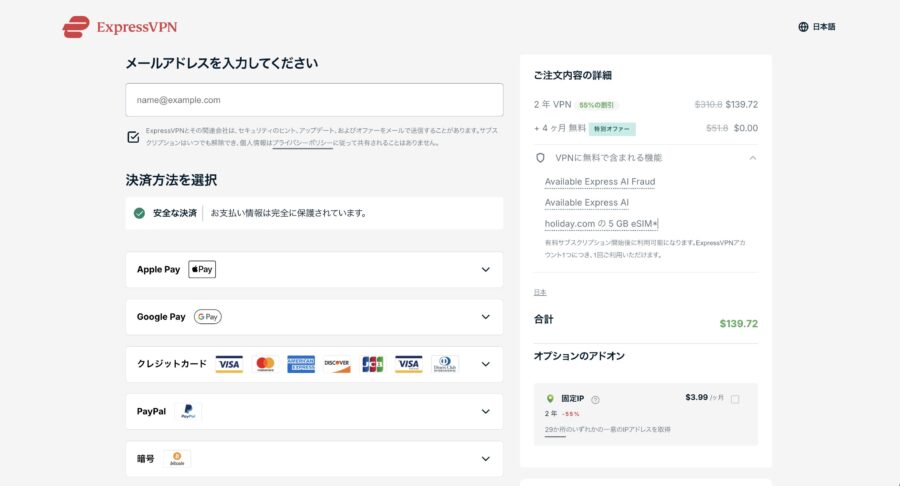Screen dimensions: 900x486
Task: Click the Discover card logo
Action: coord(337,364)
